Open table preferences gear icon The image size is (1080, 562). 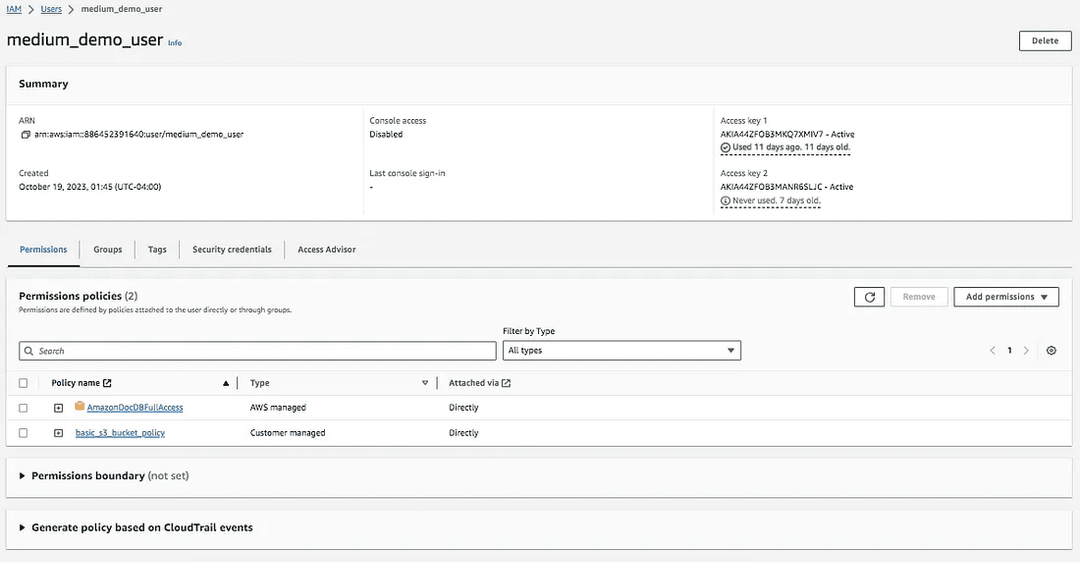point(1051,351)
